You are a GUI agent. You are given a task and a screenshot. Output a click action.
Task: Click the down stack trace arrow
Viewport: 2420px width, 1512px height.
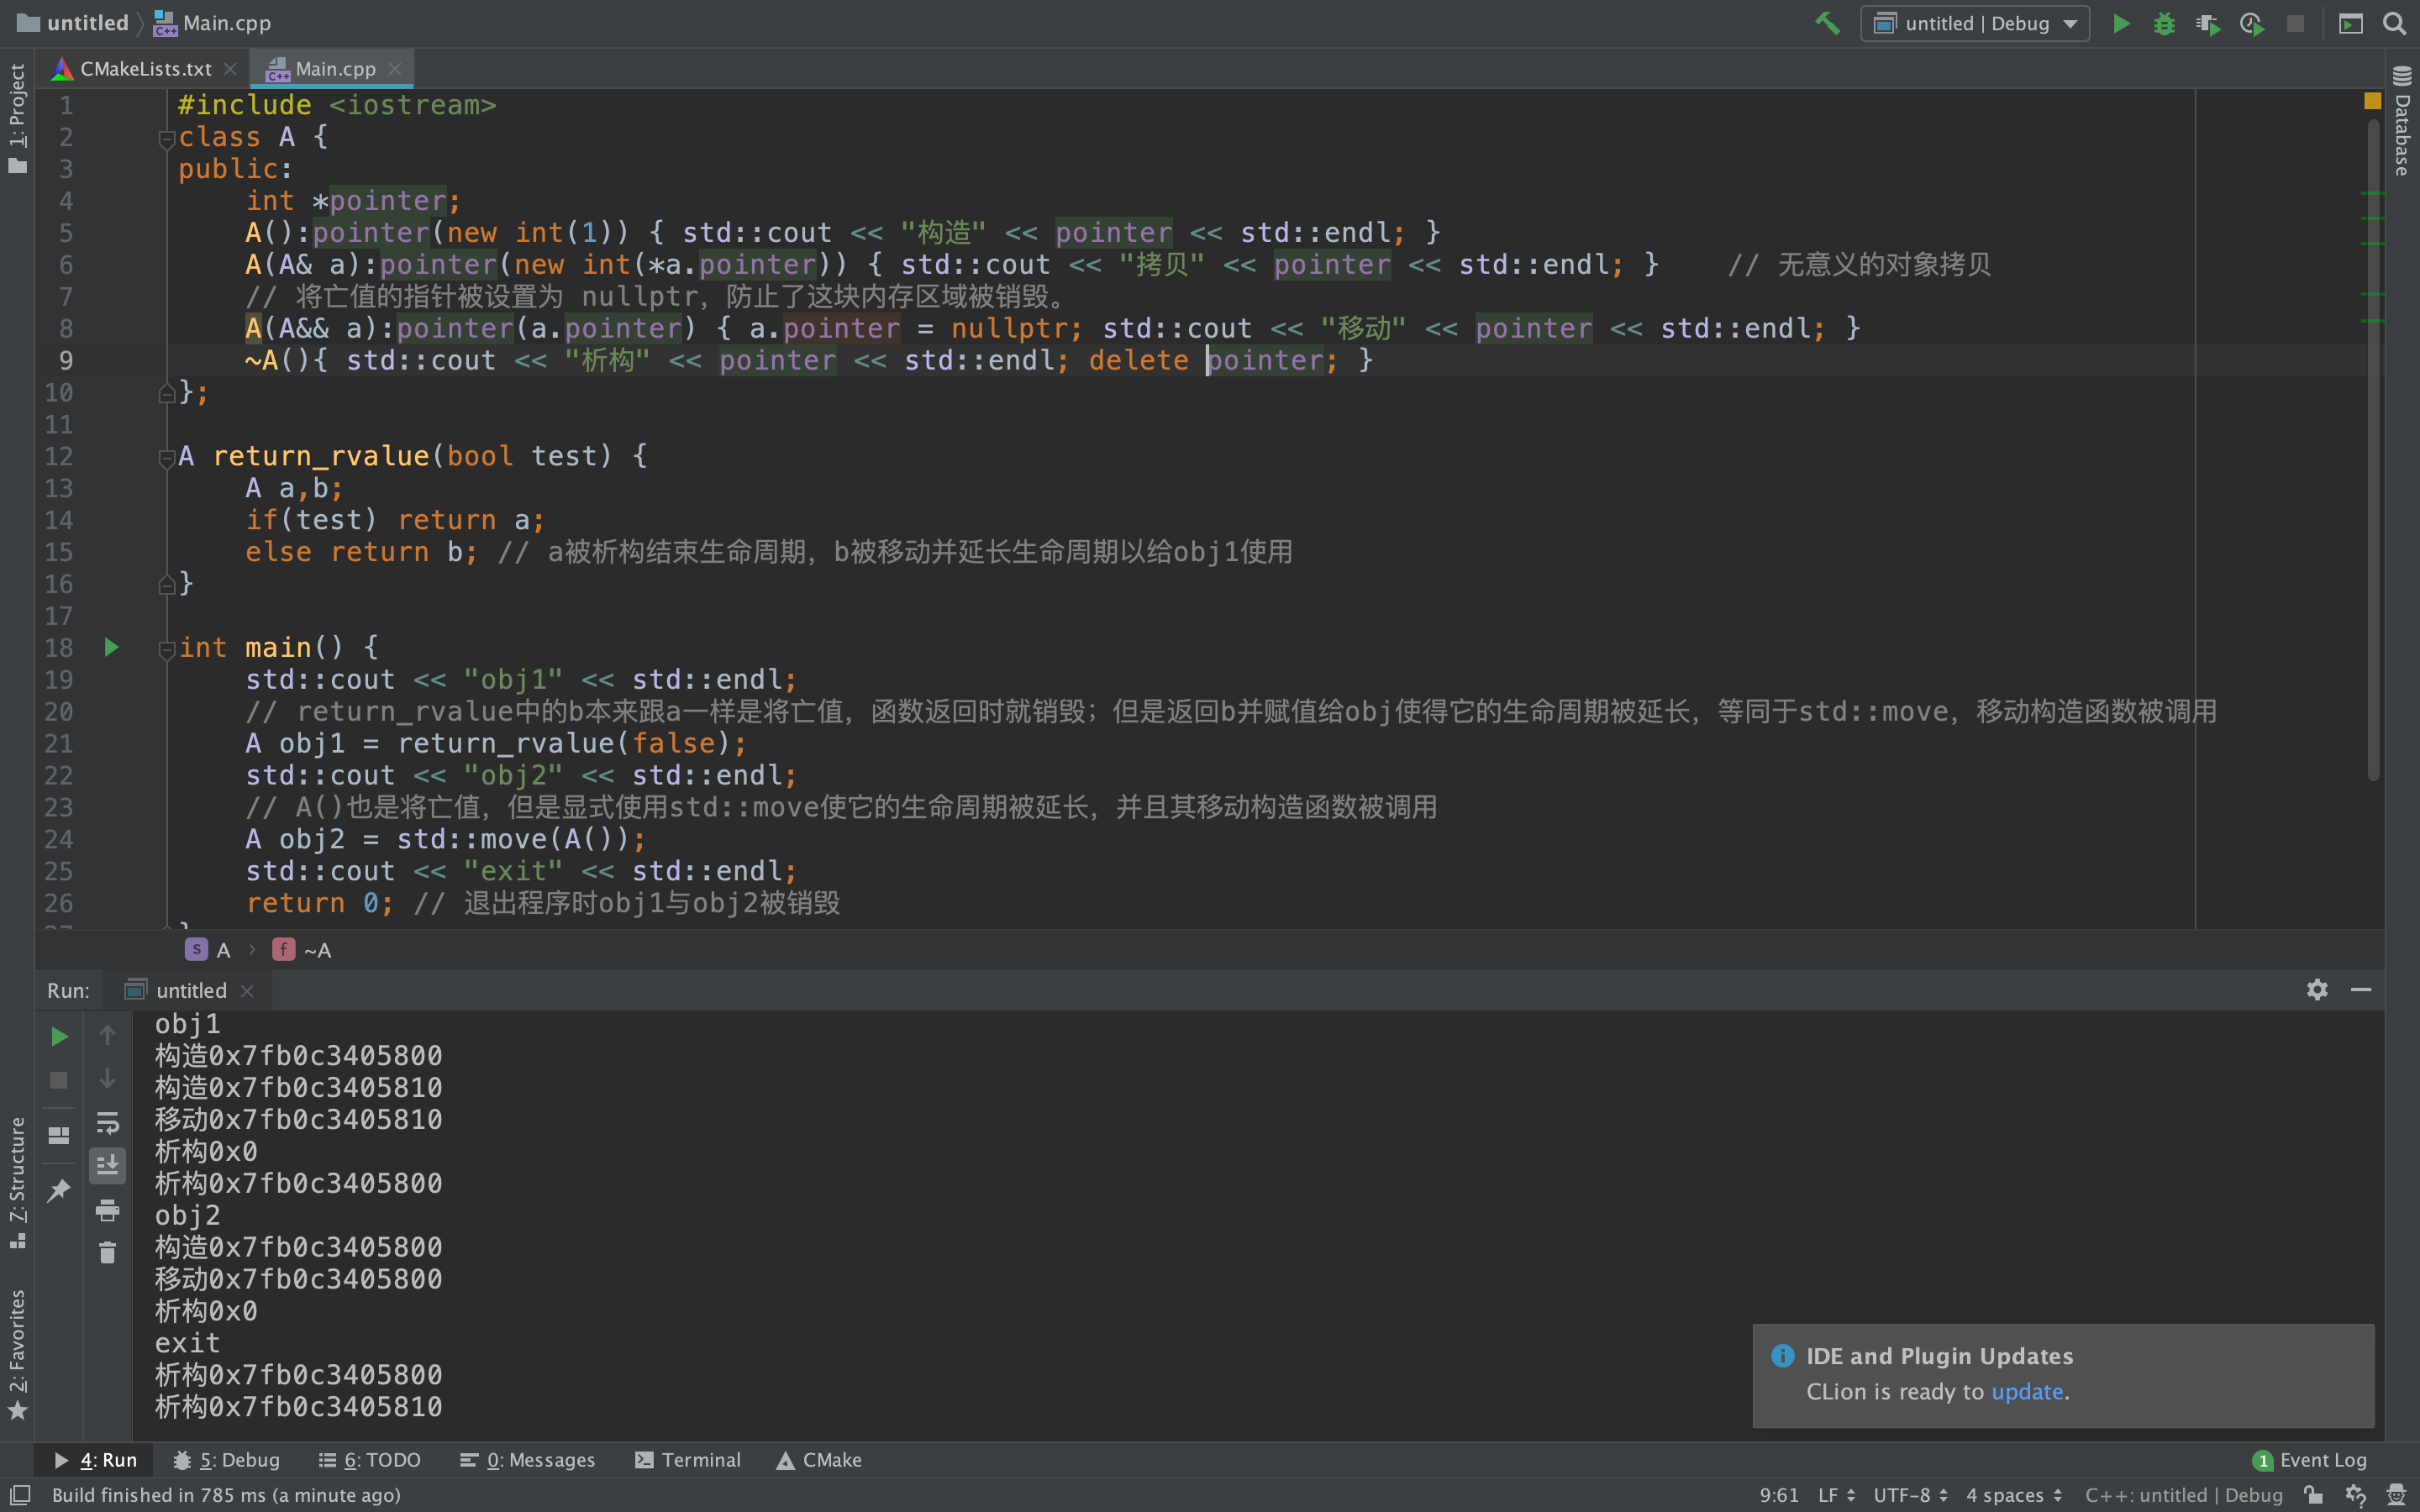tap(107, 1079)
